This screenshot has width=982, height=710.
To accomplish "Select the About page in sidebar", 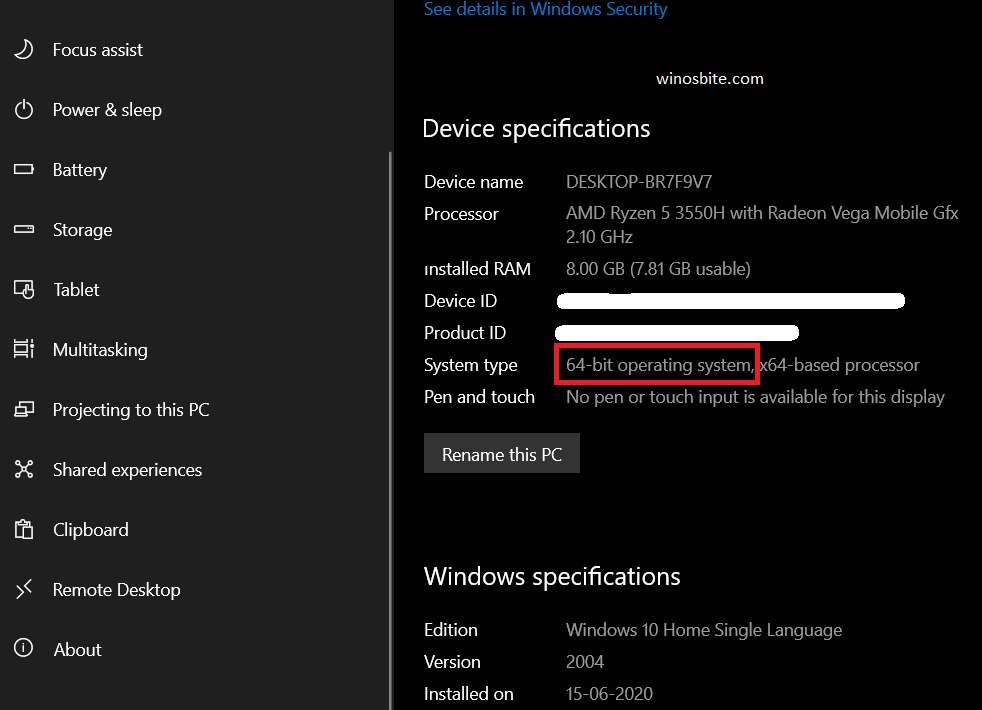I will [77, 650].
